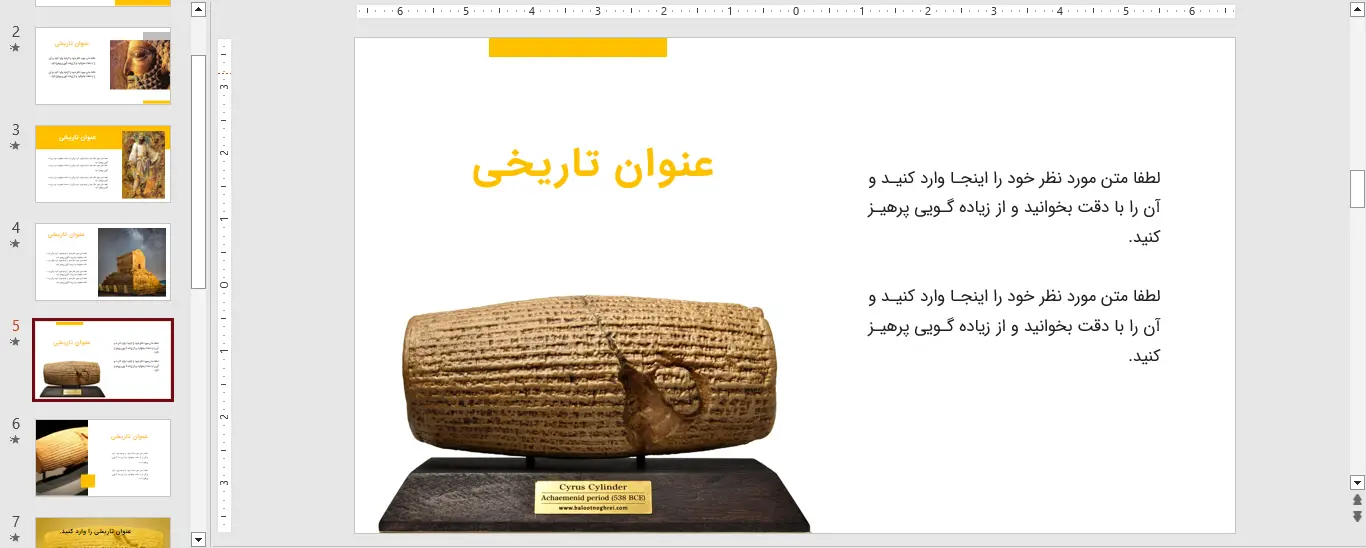1366x548 pixels.
Task: Click the animation star icon under slide 3
Action: pos(15,146)
